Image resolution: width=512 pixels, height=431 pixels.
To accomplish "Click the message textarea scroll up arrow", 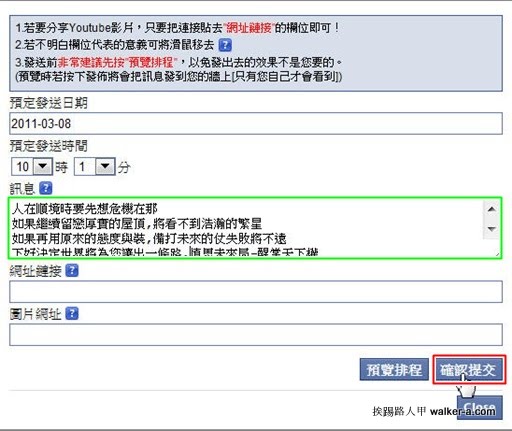I will [491, 209].
